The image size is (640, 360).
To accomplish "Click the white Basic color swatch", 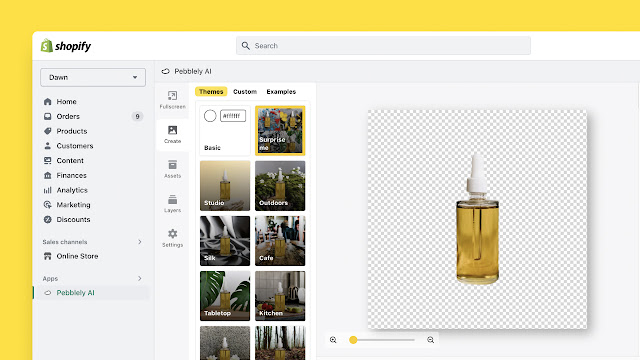I will [210, 116].
